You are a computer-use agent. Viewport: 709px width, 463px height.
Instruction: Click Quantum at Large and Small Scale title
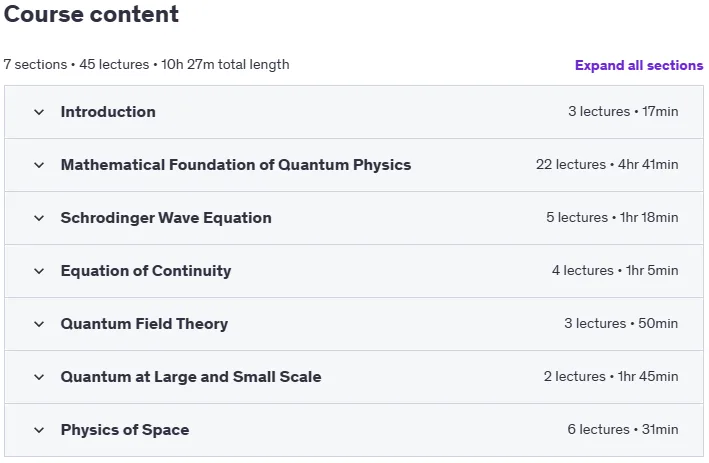(191, 376)
